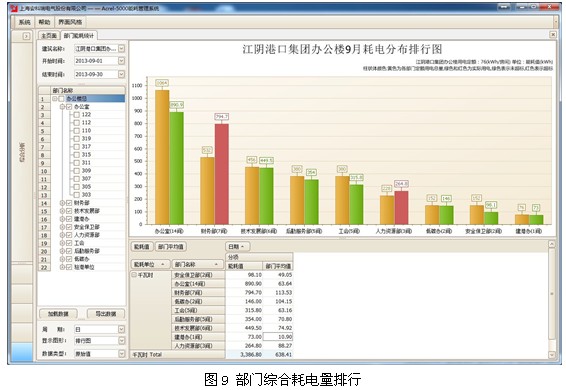Click the 日期 field header button

(237, 247)
